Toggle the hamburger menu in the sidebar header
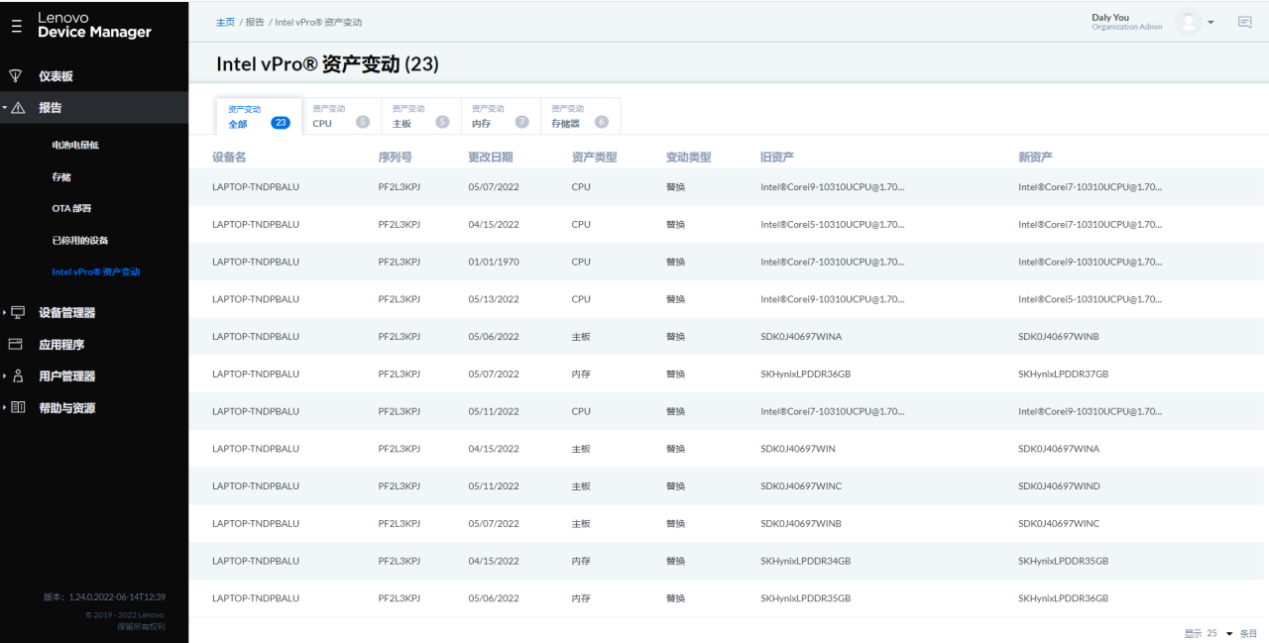This screenshot has height=643, width=1269. 16,26
